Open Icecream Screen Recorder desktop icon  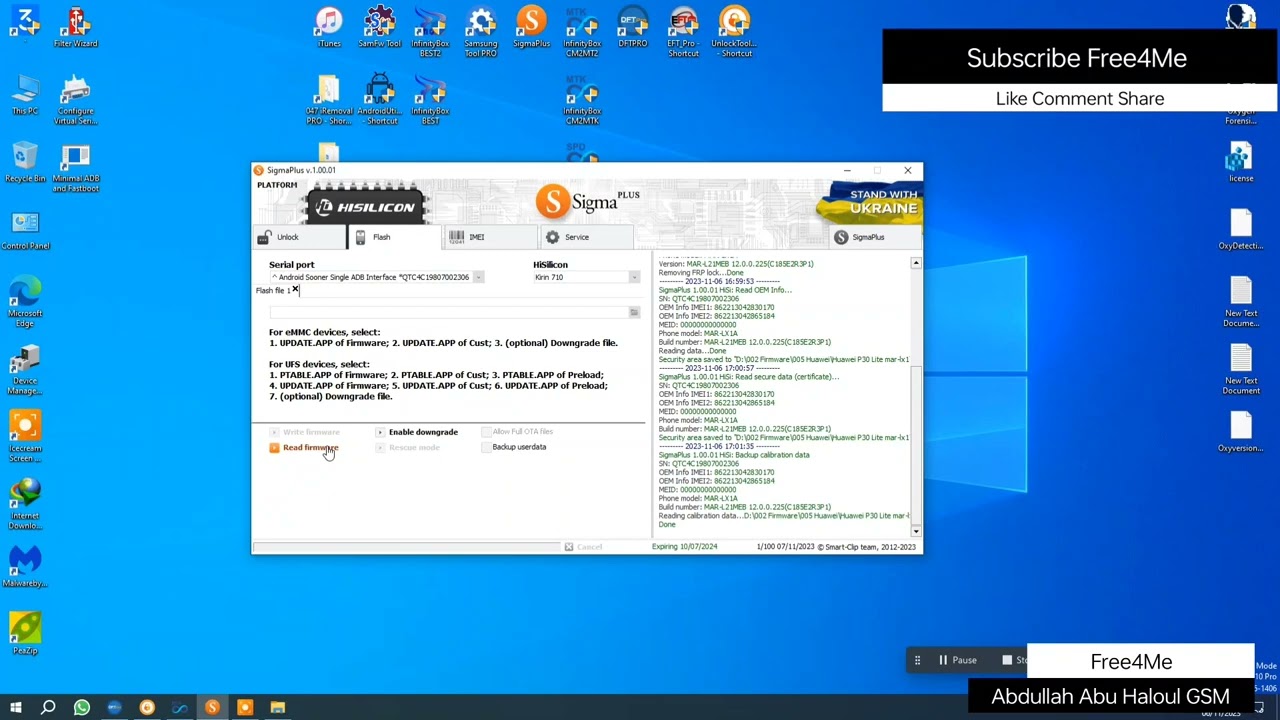coord(25,437)
